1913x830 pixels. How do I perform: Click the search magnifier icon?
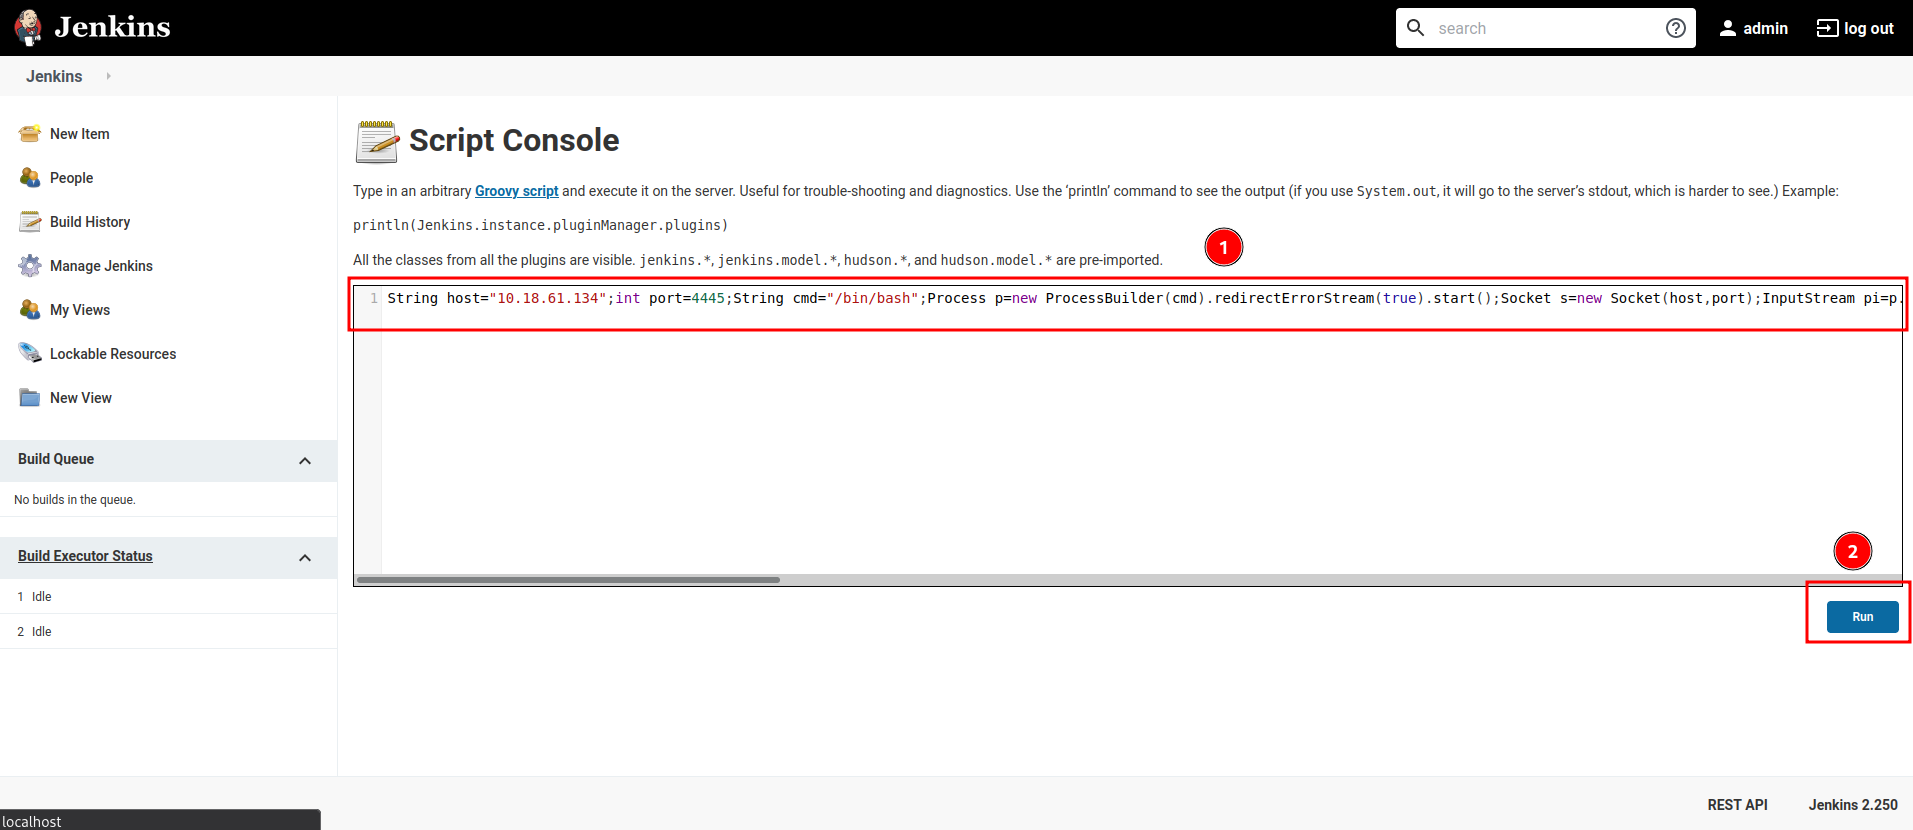click(x=1415, y=28)
